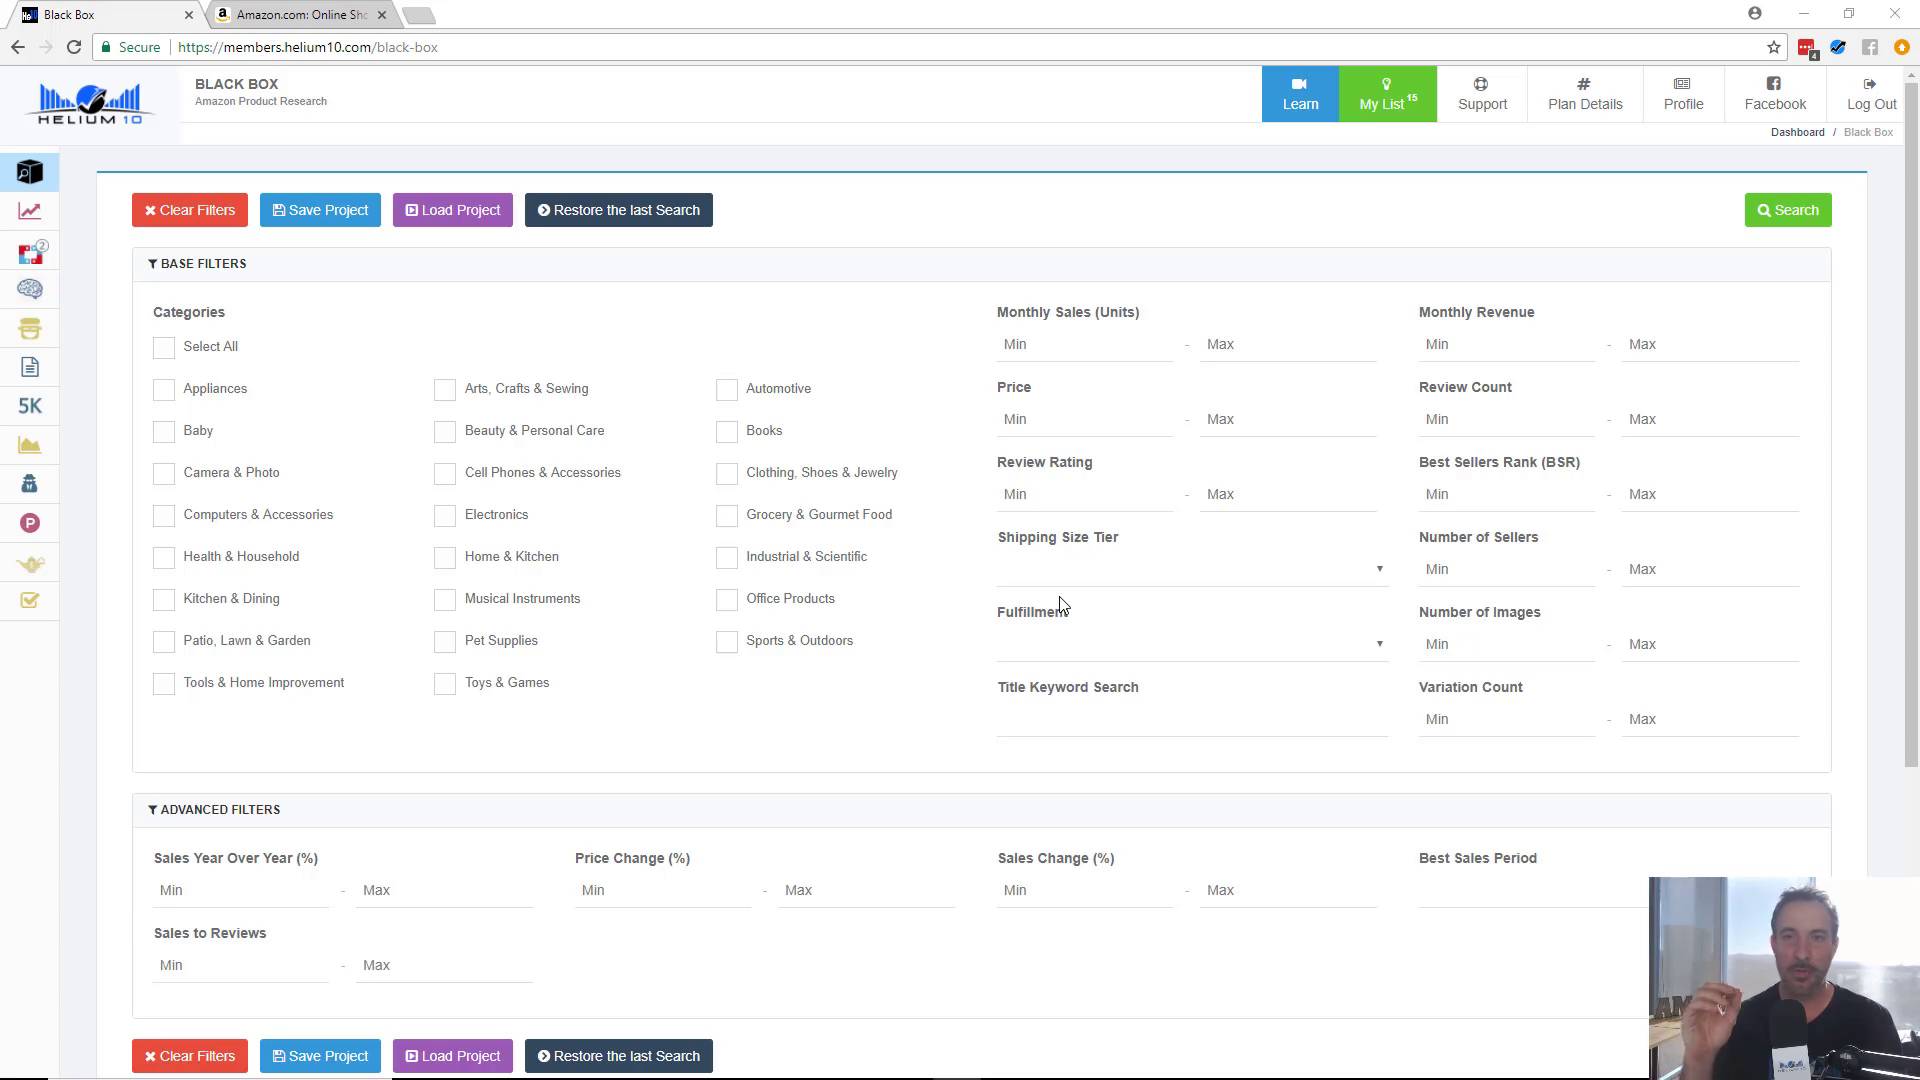This screenshot has height=1080, width=1920.
Task: Focus the Monthly Revenue Min field
Action: [x=1507, y=344]
